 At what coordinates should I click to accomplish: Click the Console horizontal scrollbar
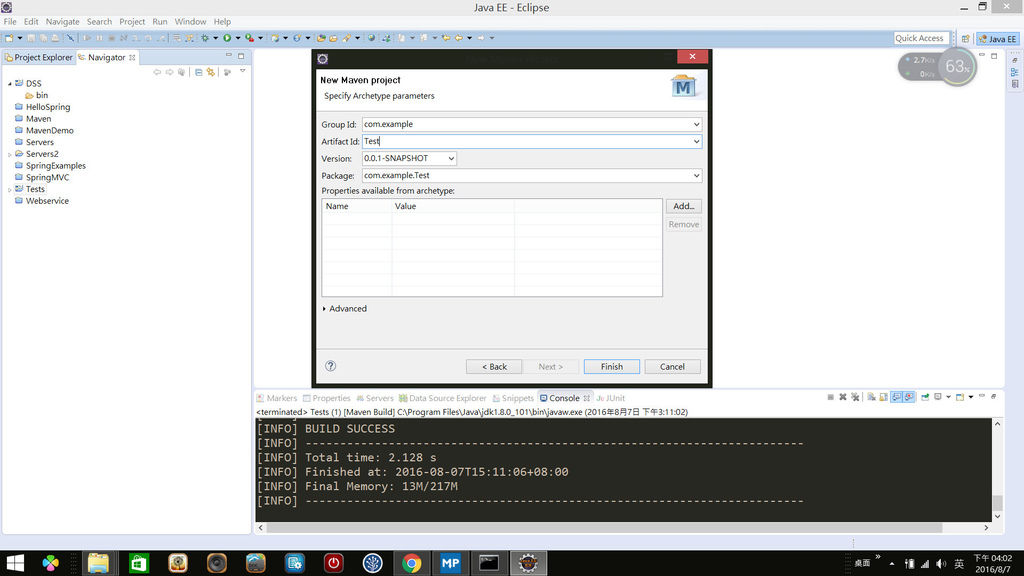600,527
